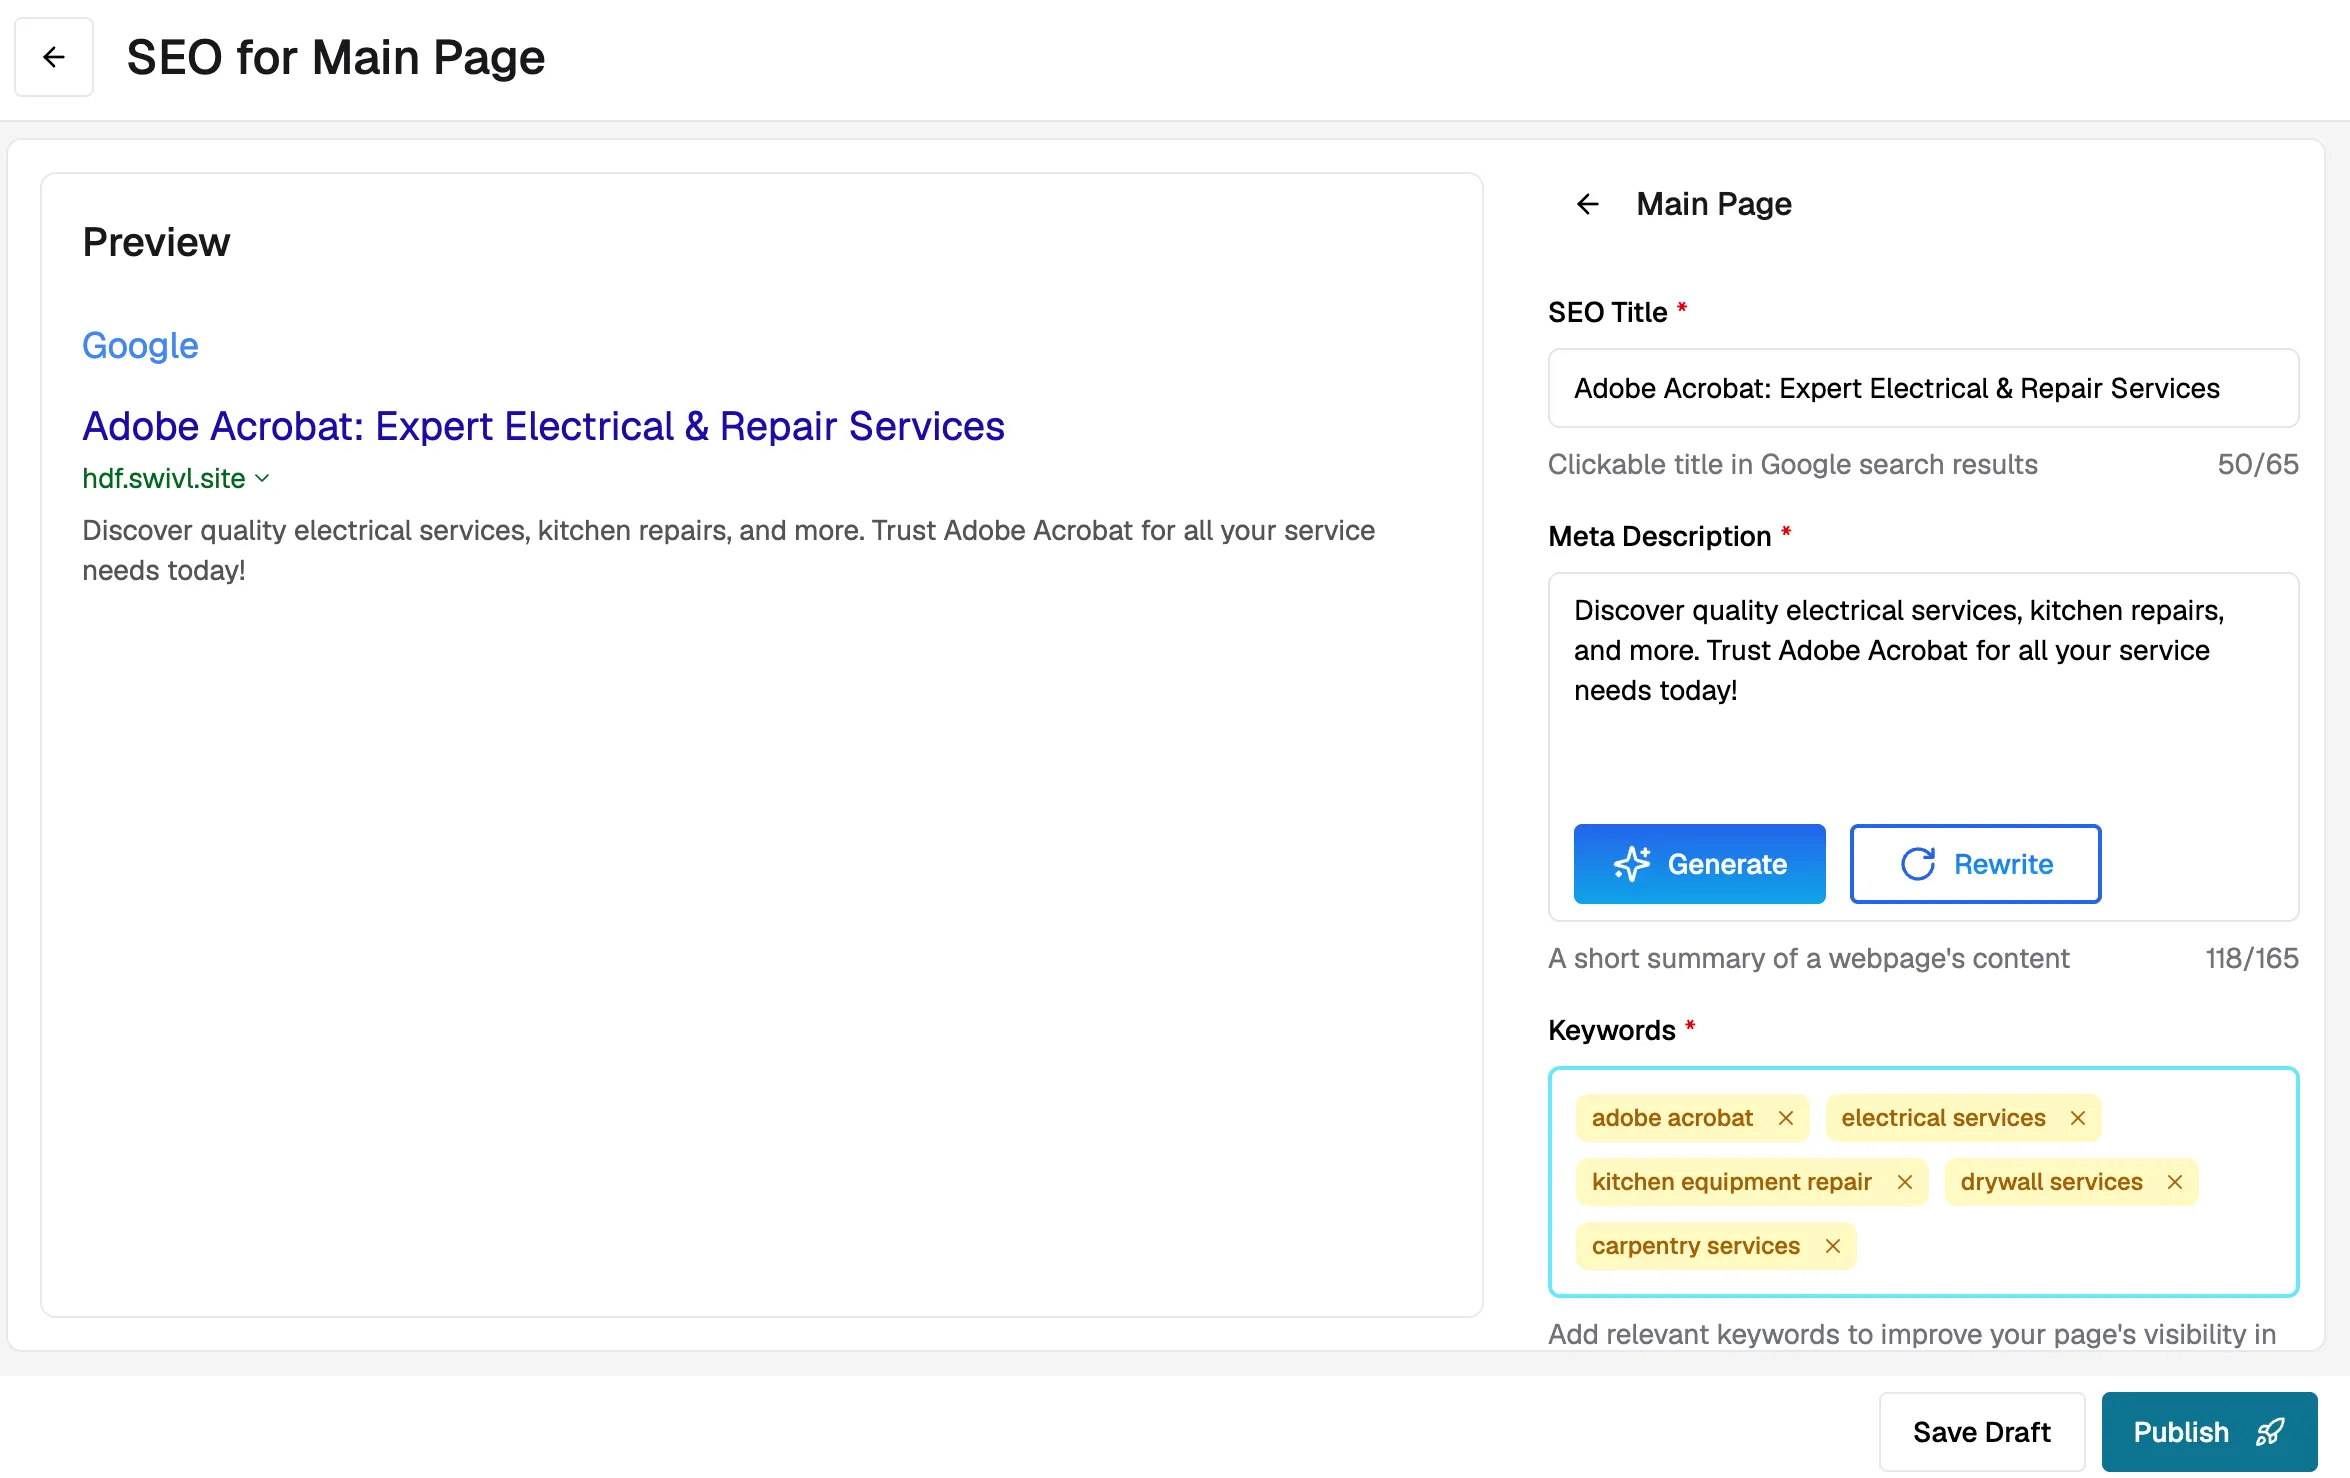Viewport: 2350px width, 1478px height.
Task: Publish the SEO changes
Action: tap(2210, 1432)
